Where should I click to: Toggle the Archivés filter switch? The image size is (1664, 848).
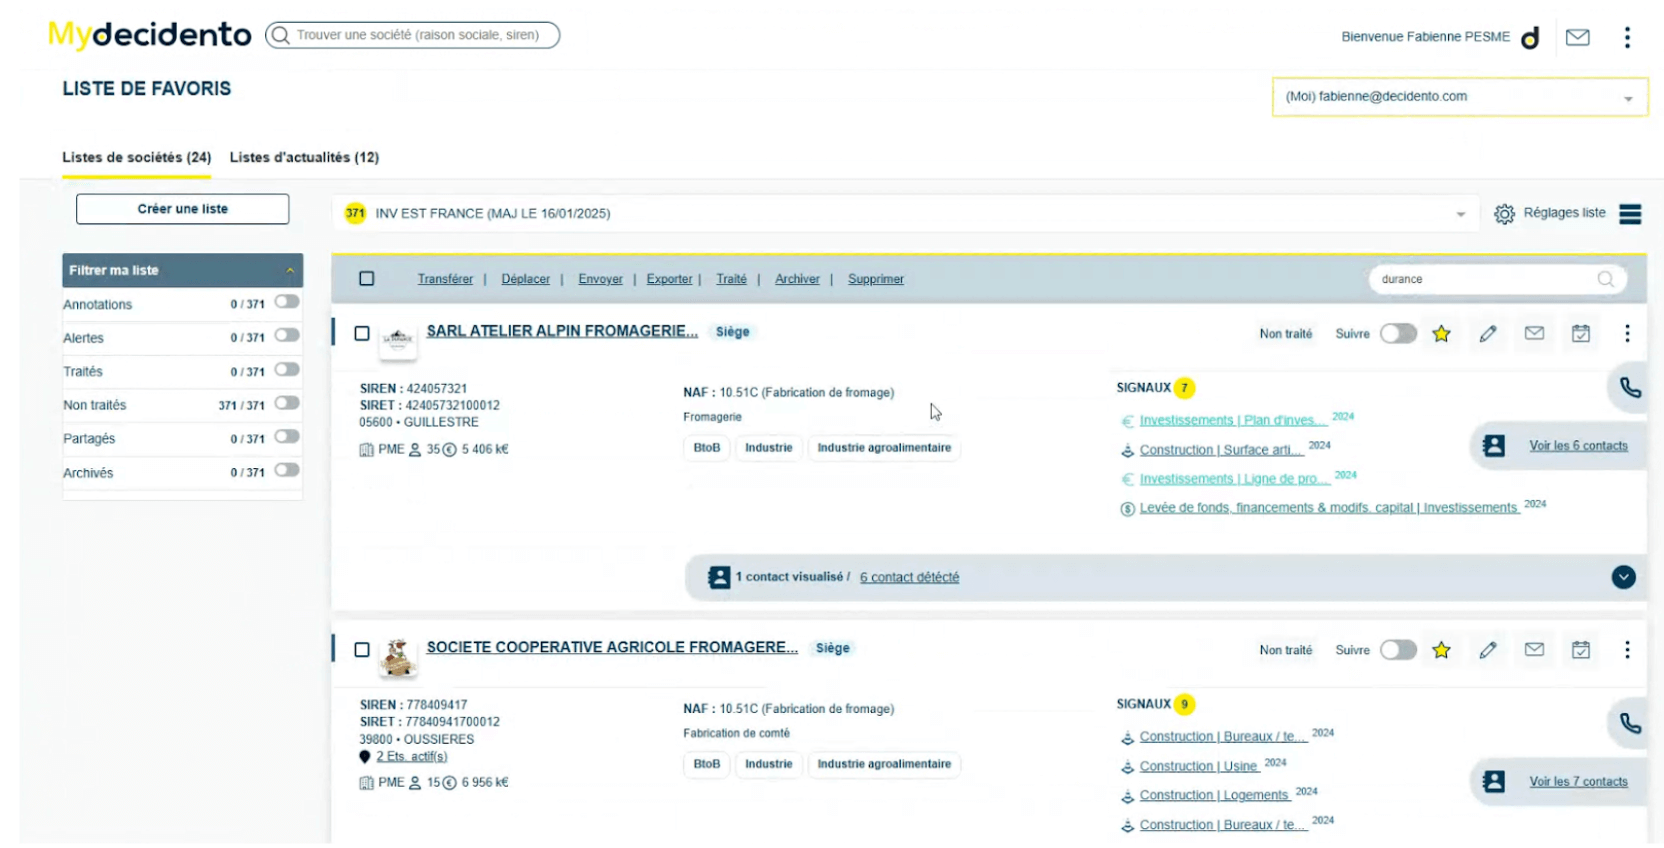tap(287, 470)
